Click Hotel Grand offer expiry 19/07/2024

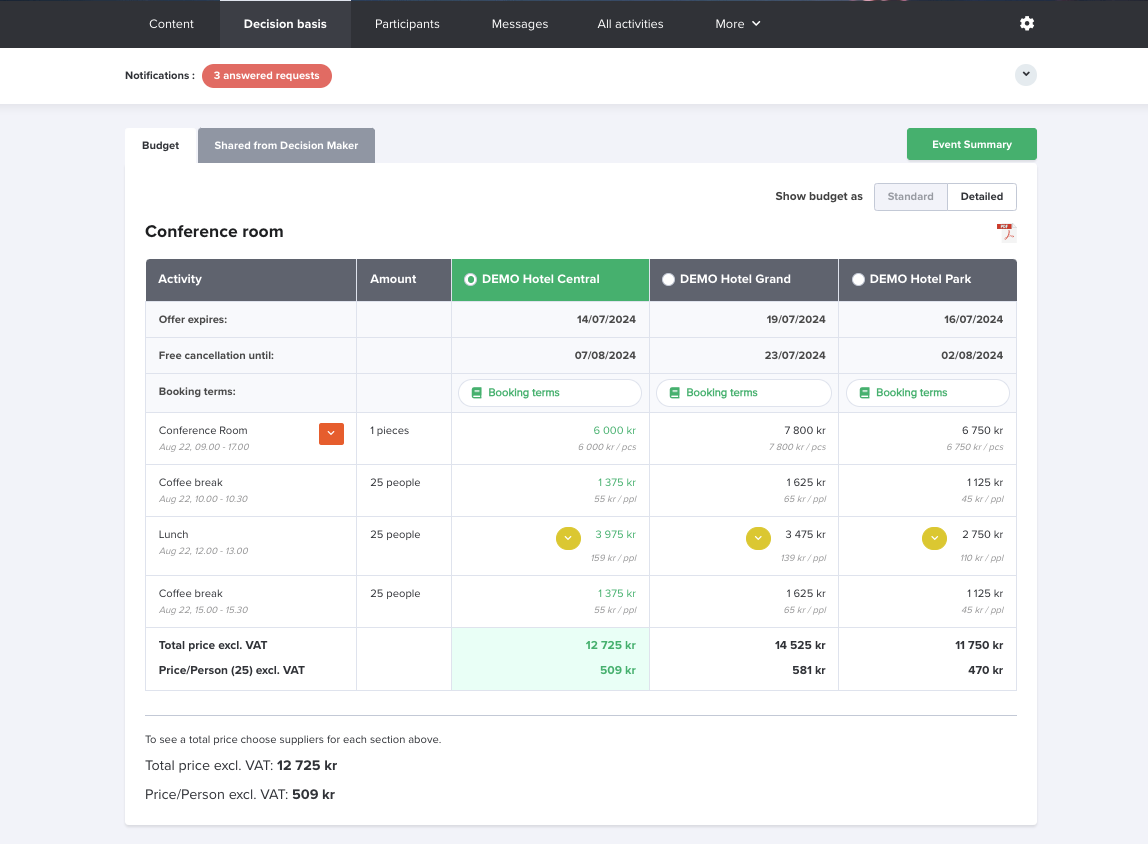tap(796, 320)
